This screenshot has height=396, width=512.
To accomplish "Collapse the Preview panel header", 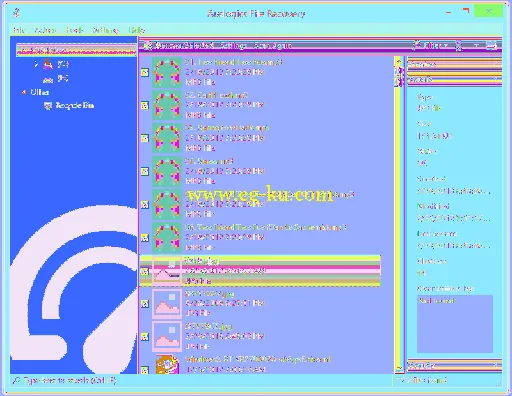I will [454, 64].
